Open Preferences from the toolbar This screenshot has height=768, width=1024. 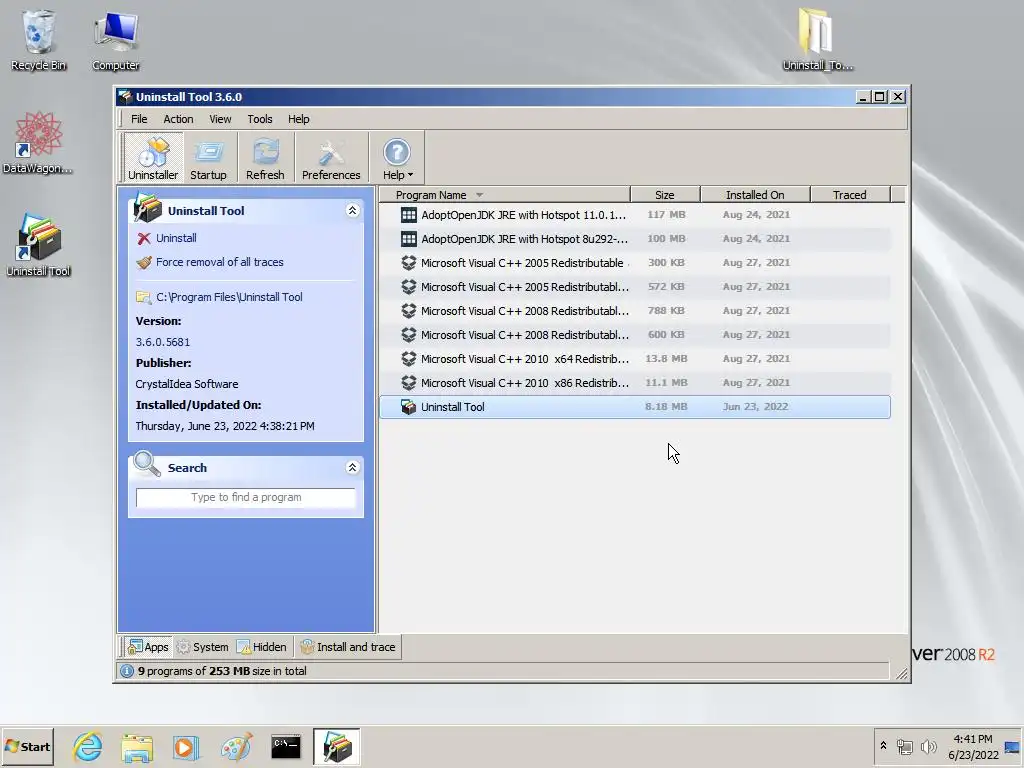pos(331,157)
